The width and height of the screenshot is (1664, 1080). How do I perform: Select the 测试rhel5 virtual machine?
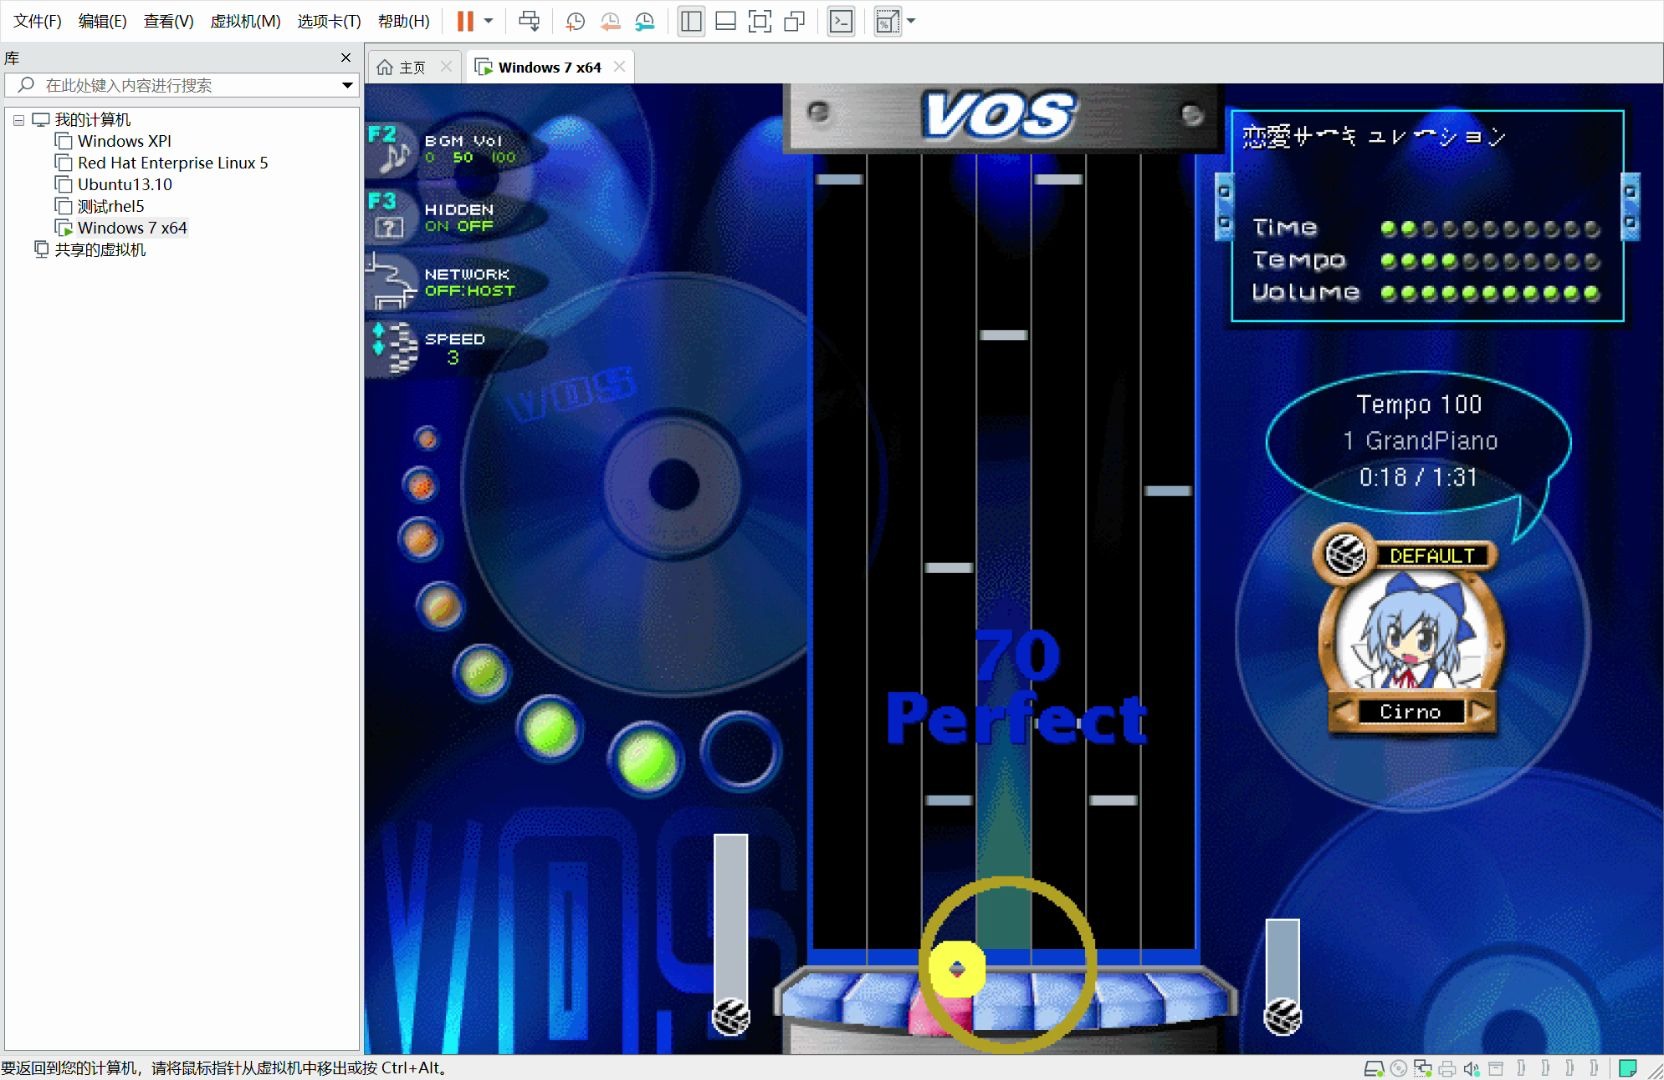110,206
